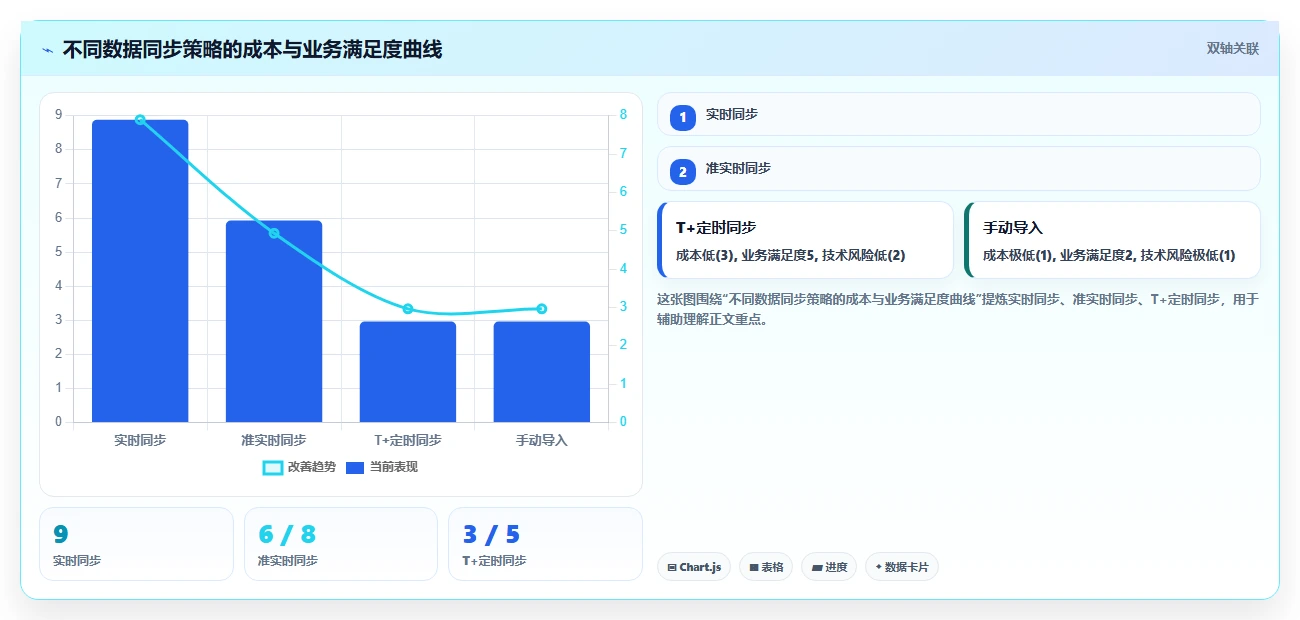Open the 准实时同步 list row
Viewport: 1300px width, 620px height.
pyautogui.click(x=959, y=169)
